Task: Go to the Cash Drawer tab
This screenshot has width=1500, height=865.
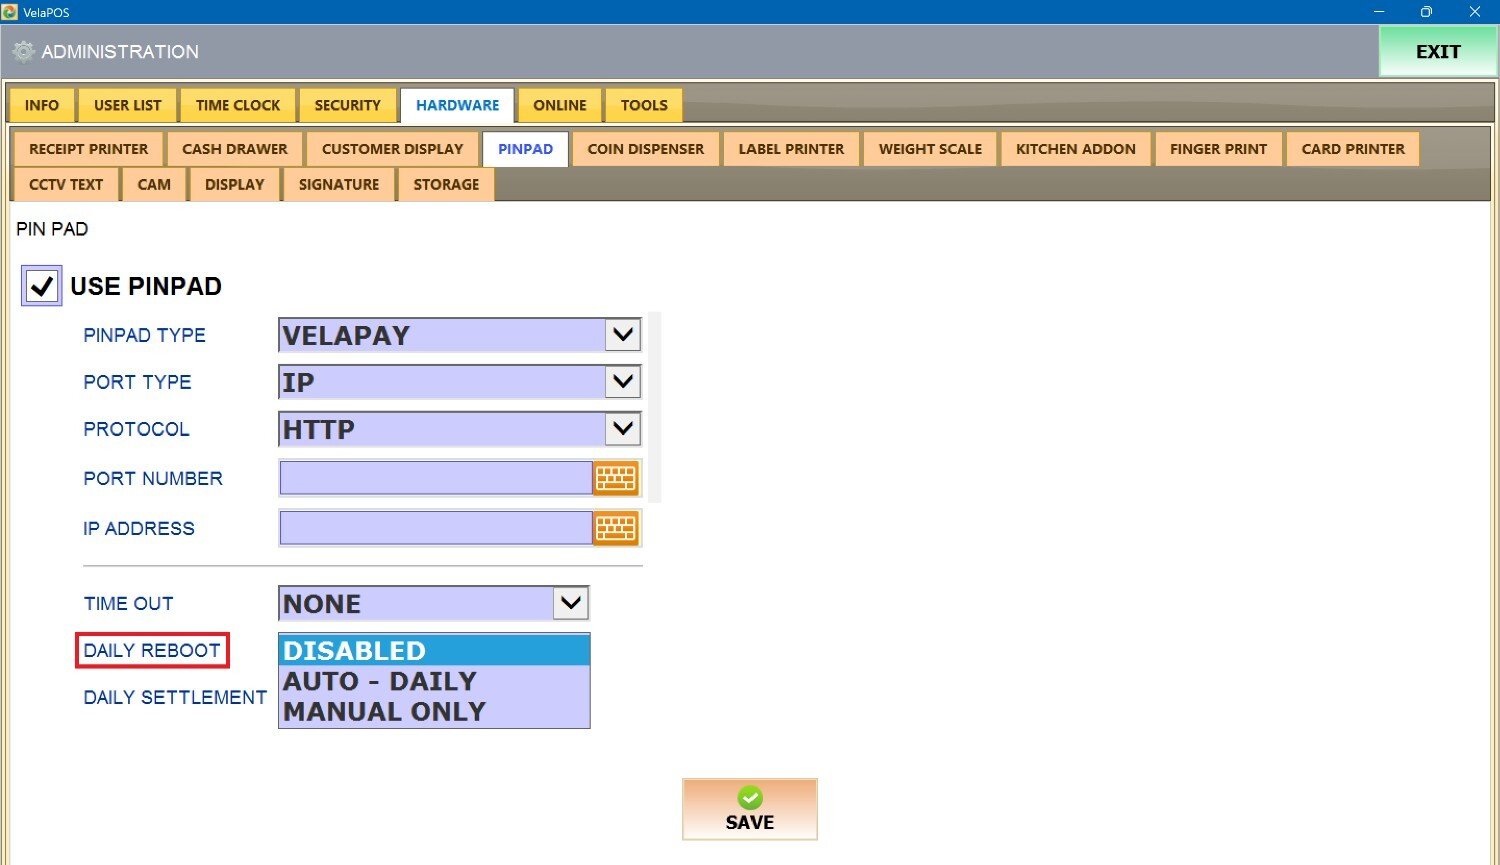Action: point(234,149)
